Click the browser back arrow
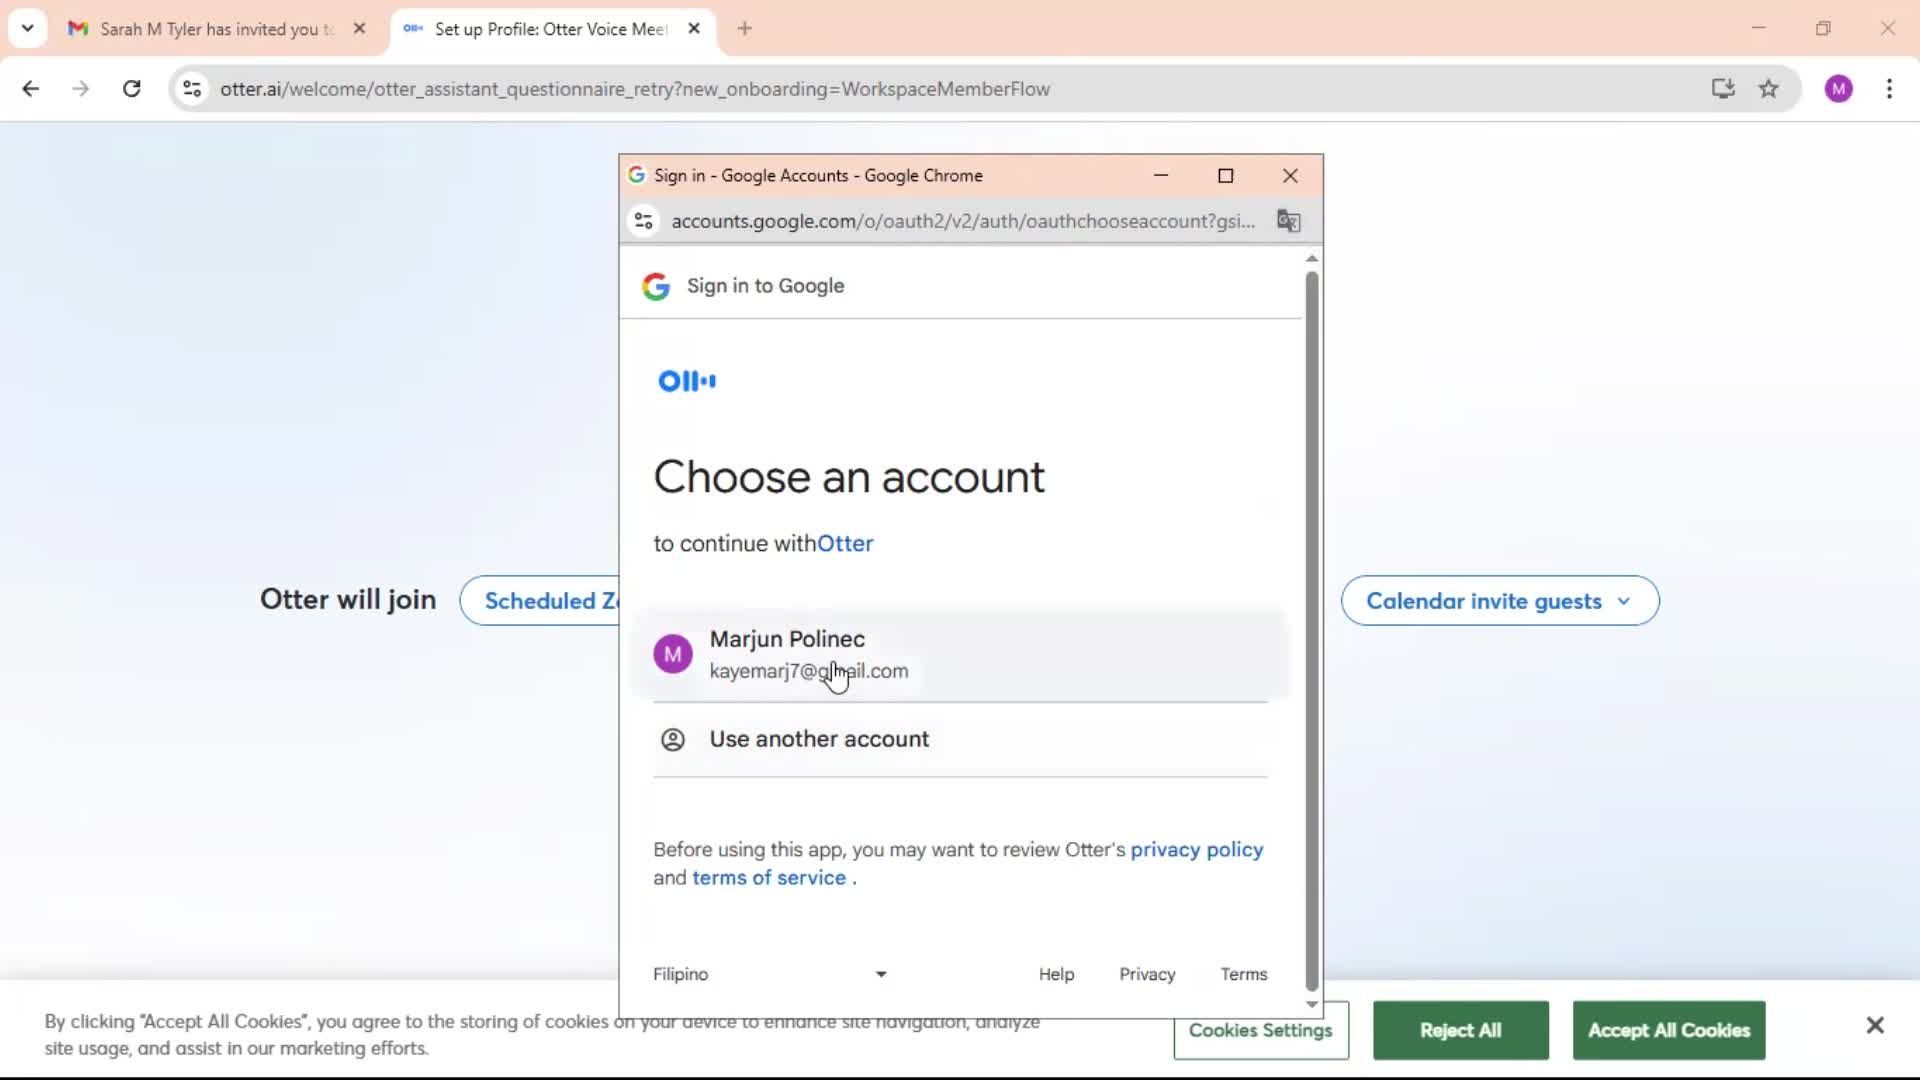 [31, 89]
